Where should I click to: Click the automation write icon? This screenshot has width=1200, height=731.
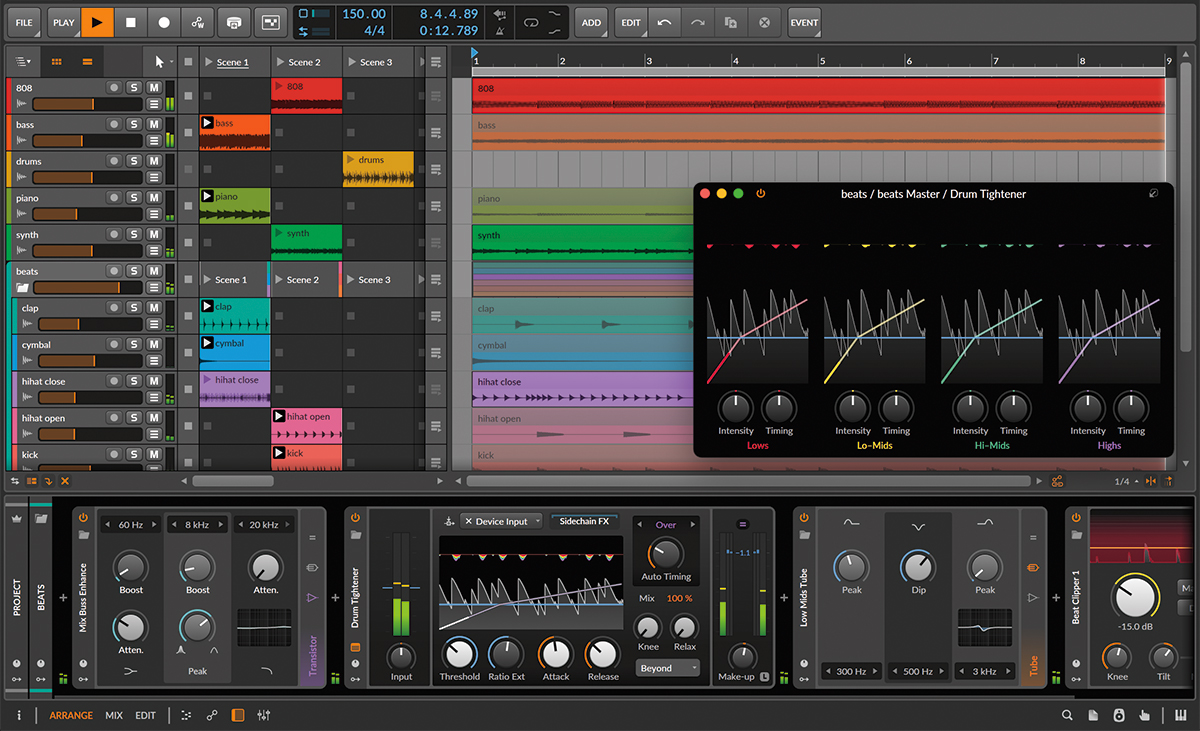pyautogui.click(x=198, y=22)
